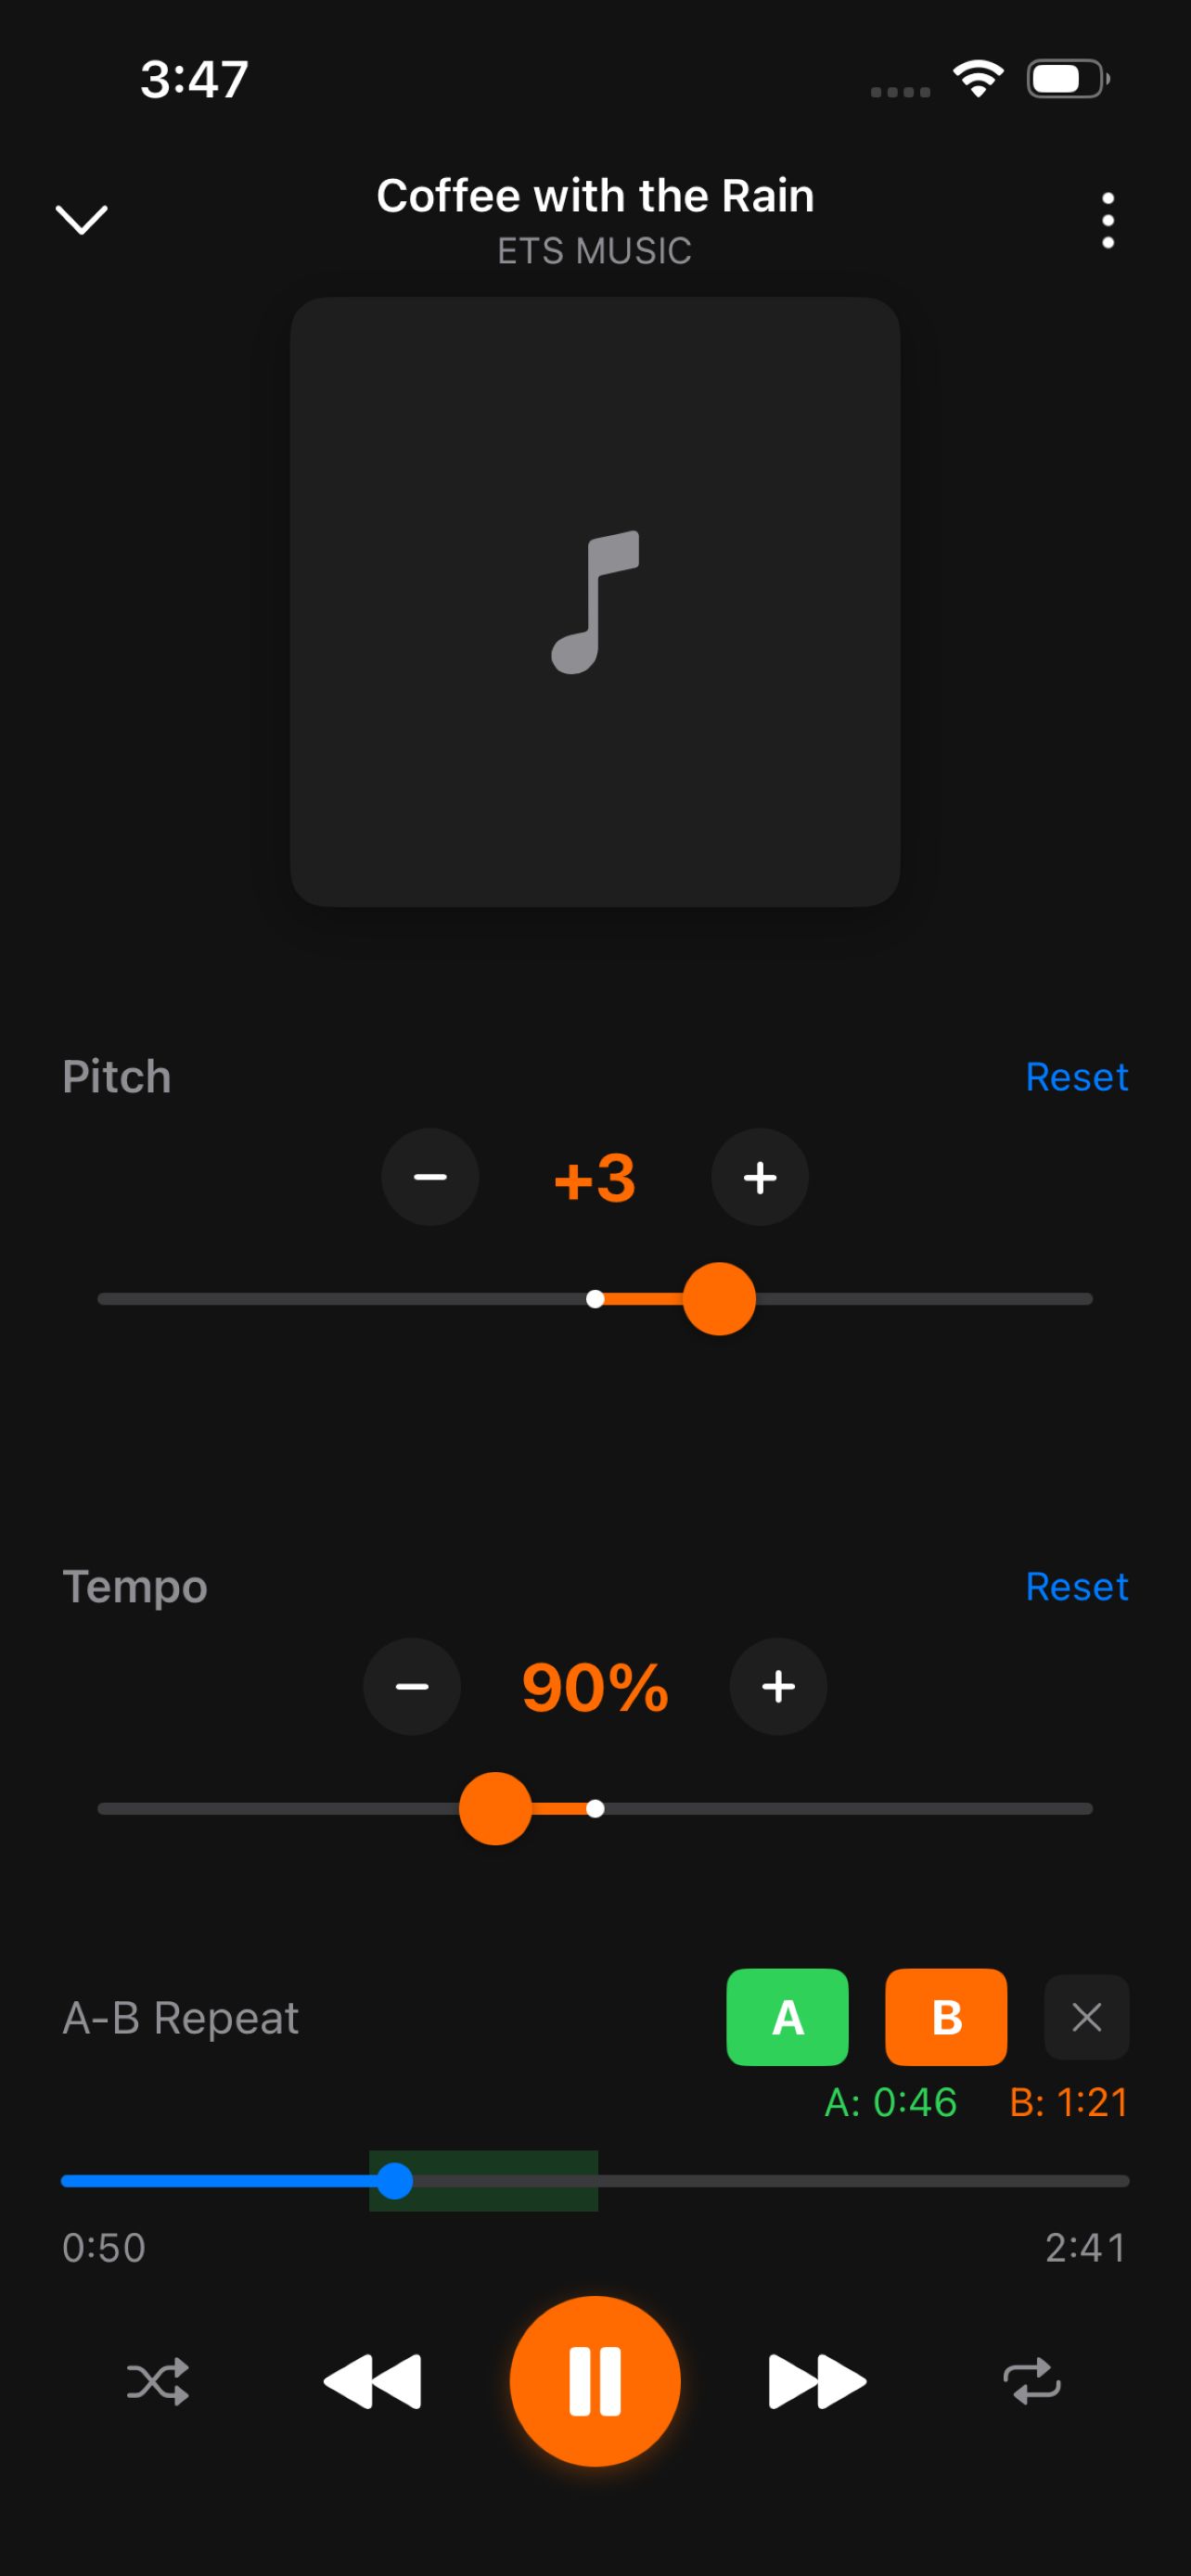Toggle shuffle mode
Image resolution: width=1191 pixels, height=2576 pixels.
click(158, 2382)
